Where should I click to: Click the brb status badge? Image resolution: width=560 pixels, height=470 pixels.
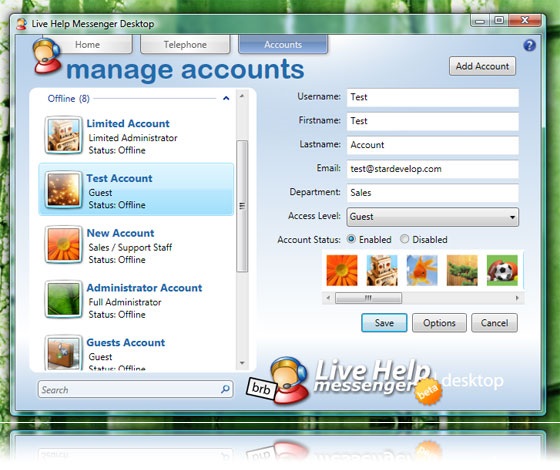[261, 388]
